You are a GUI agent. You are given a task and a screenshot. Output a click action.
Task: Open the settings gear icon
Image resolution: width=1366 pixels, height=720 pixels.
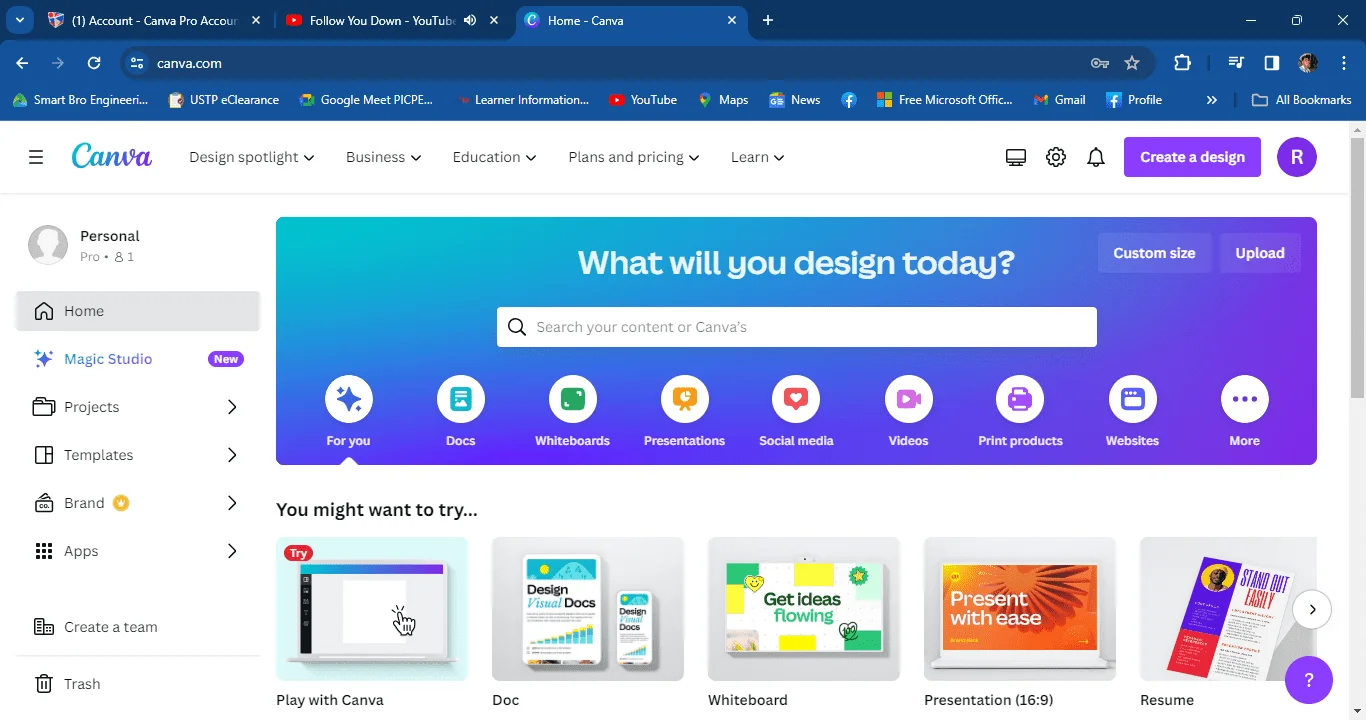click(1056, 157)
